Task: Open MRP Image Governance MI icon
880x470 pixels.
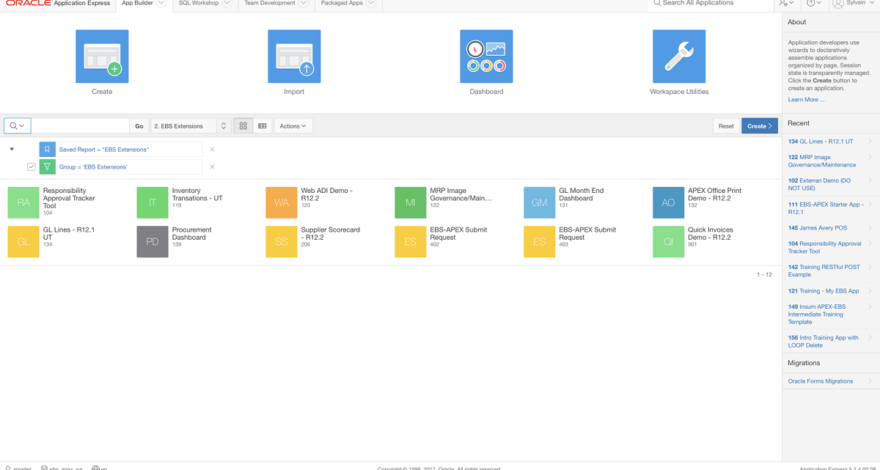Action: tap(410, 203)
